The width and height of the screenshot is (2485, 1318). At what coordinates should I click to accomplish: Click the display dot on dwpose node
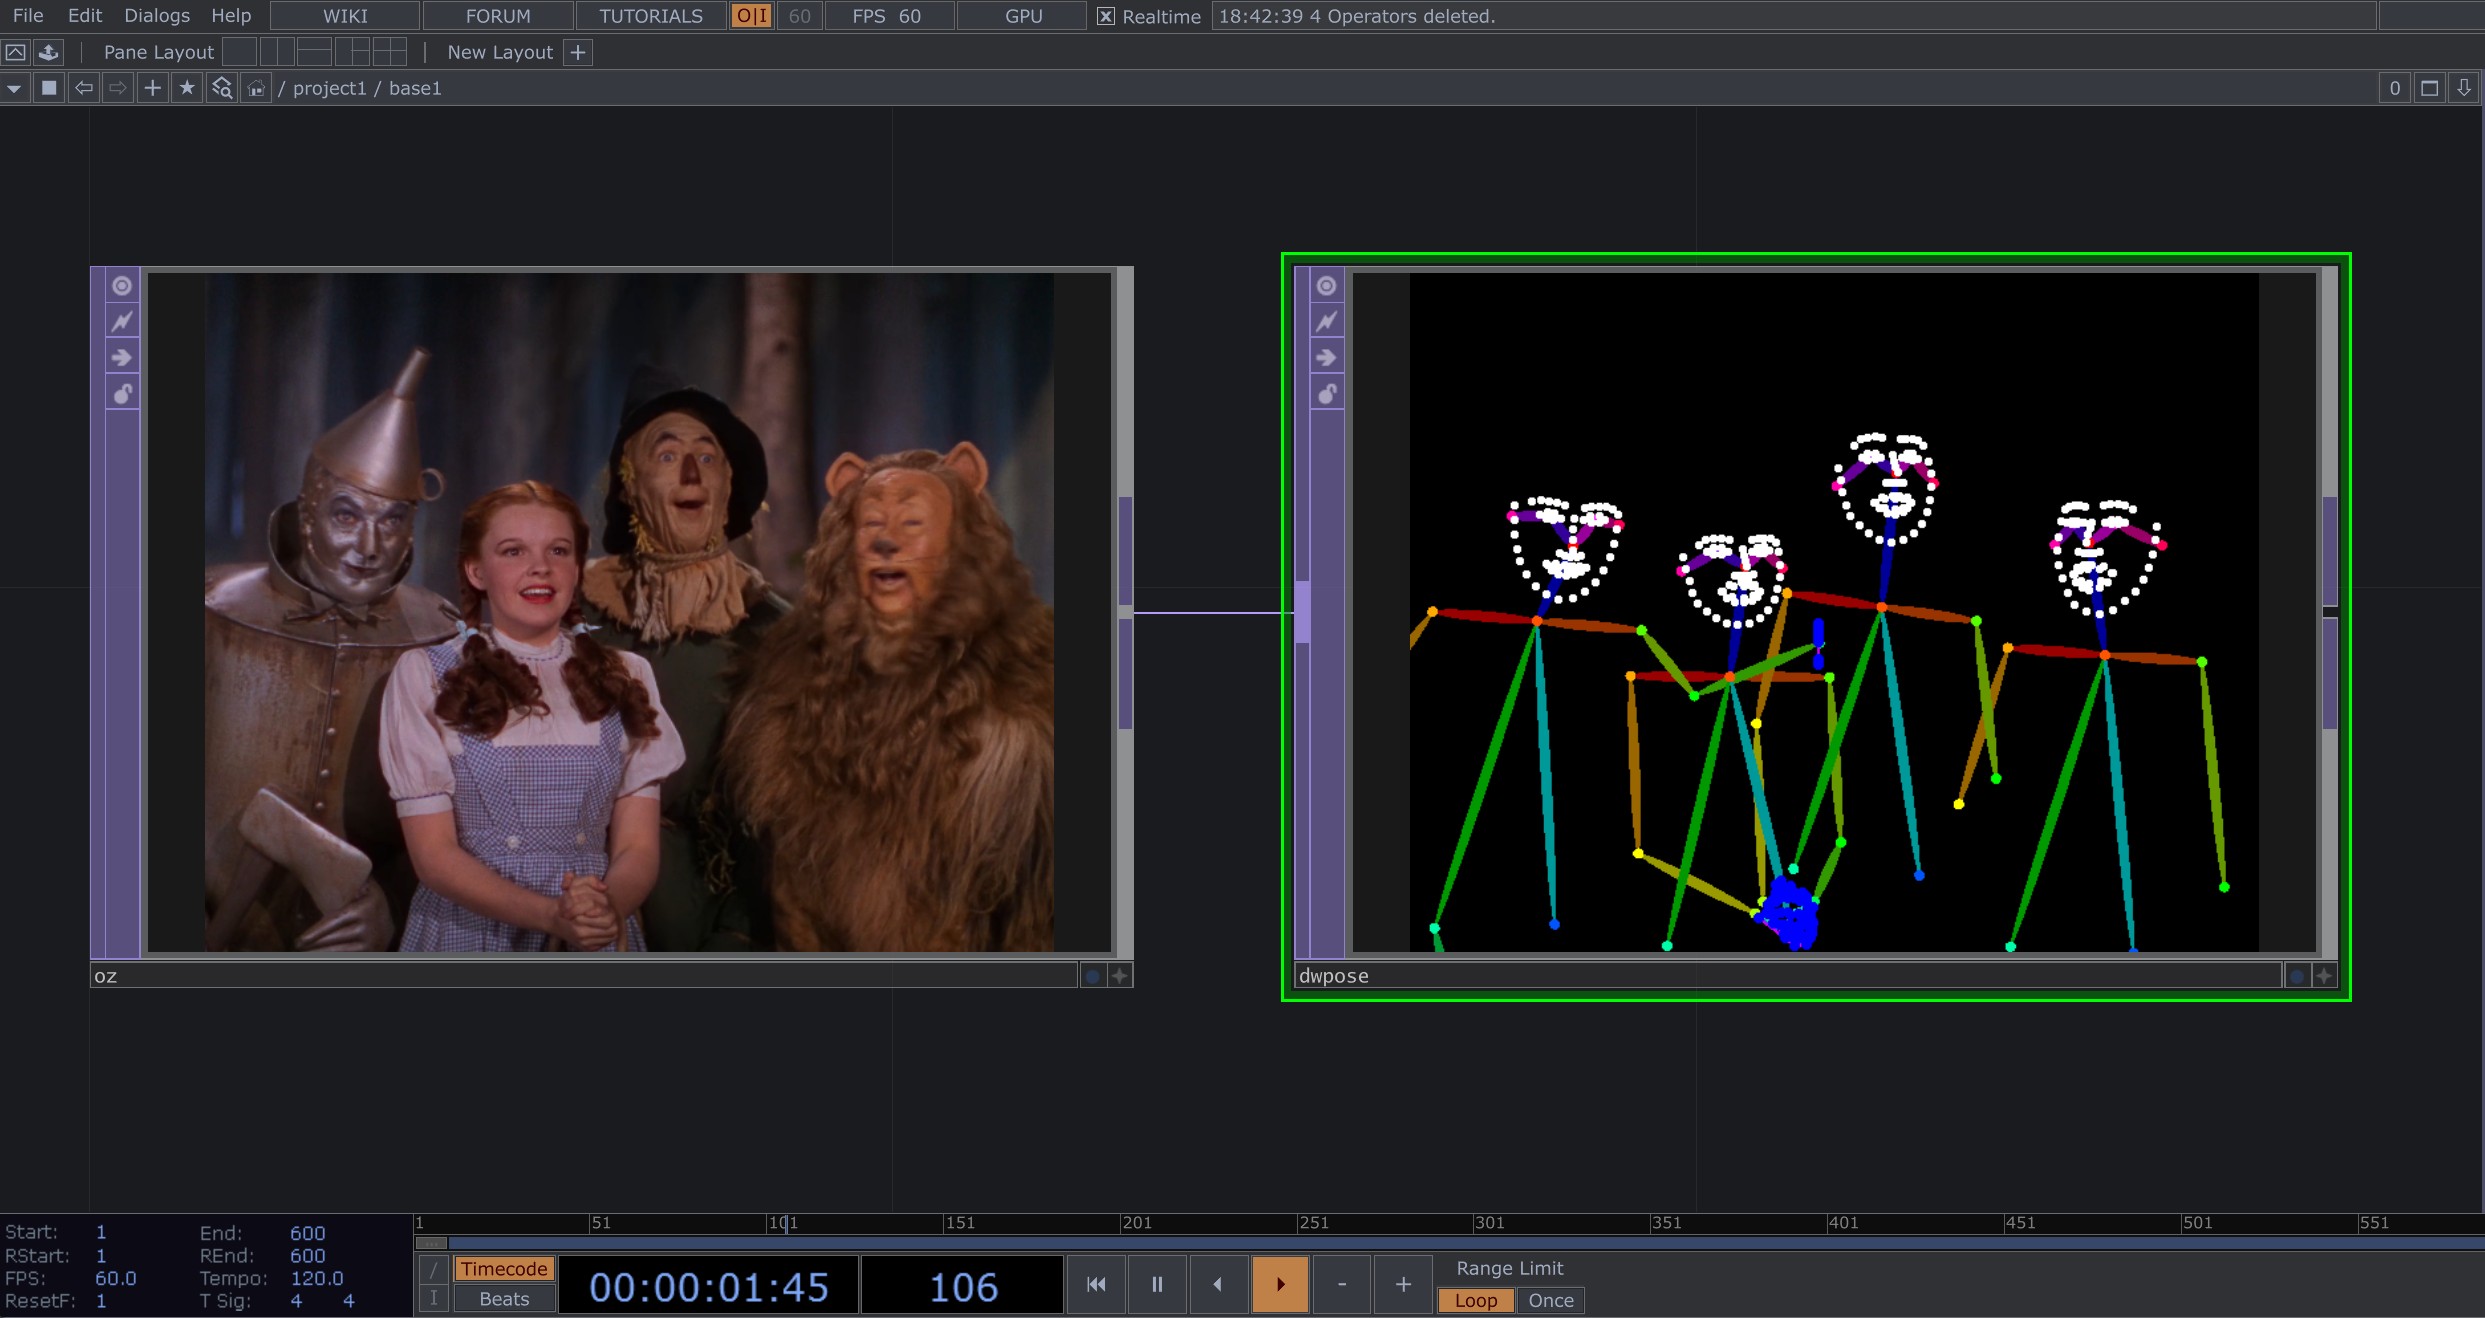[2297, 976]
